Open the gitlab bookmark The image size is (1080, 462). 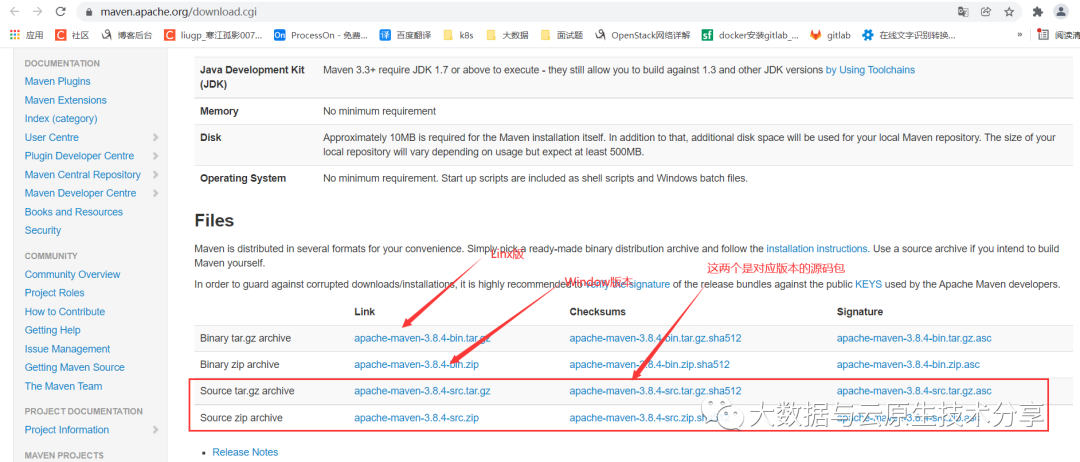[830, 35]
